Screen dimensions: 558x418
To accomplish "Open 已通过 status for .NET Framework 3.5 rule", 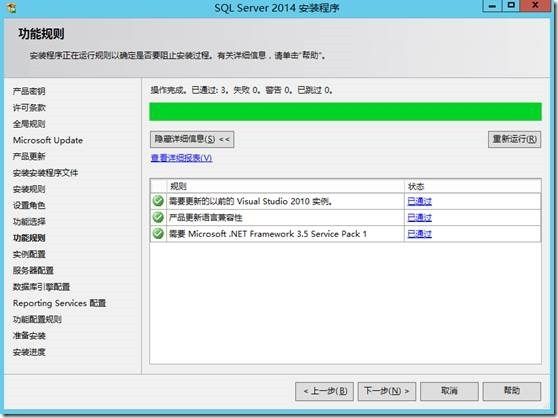I will tap(420, 234).
